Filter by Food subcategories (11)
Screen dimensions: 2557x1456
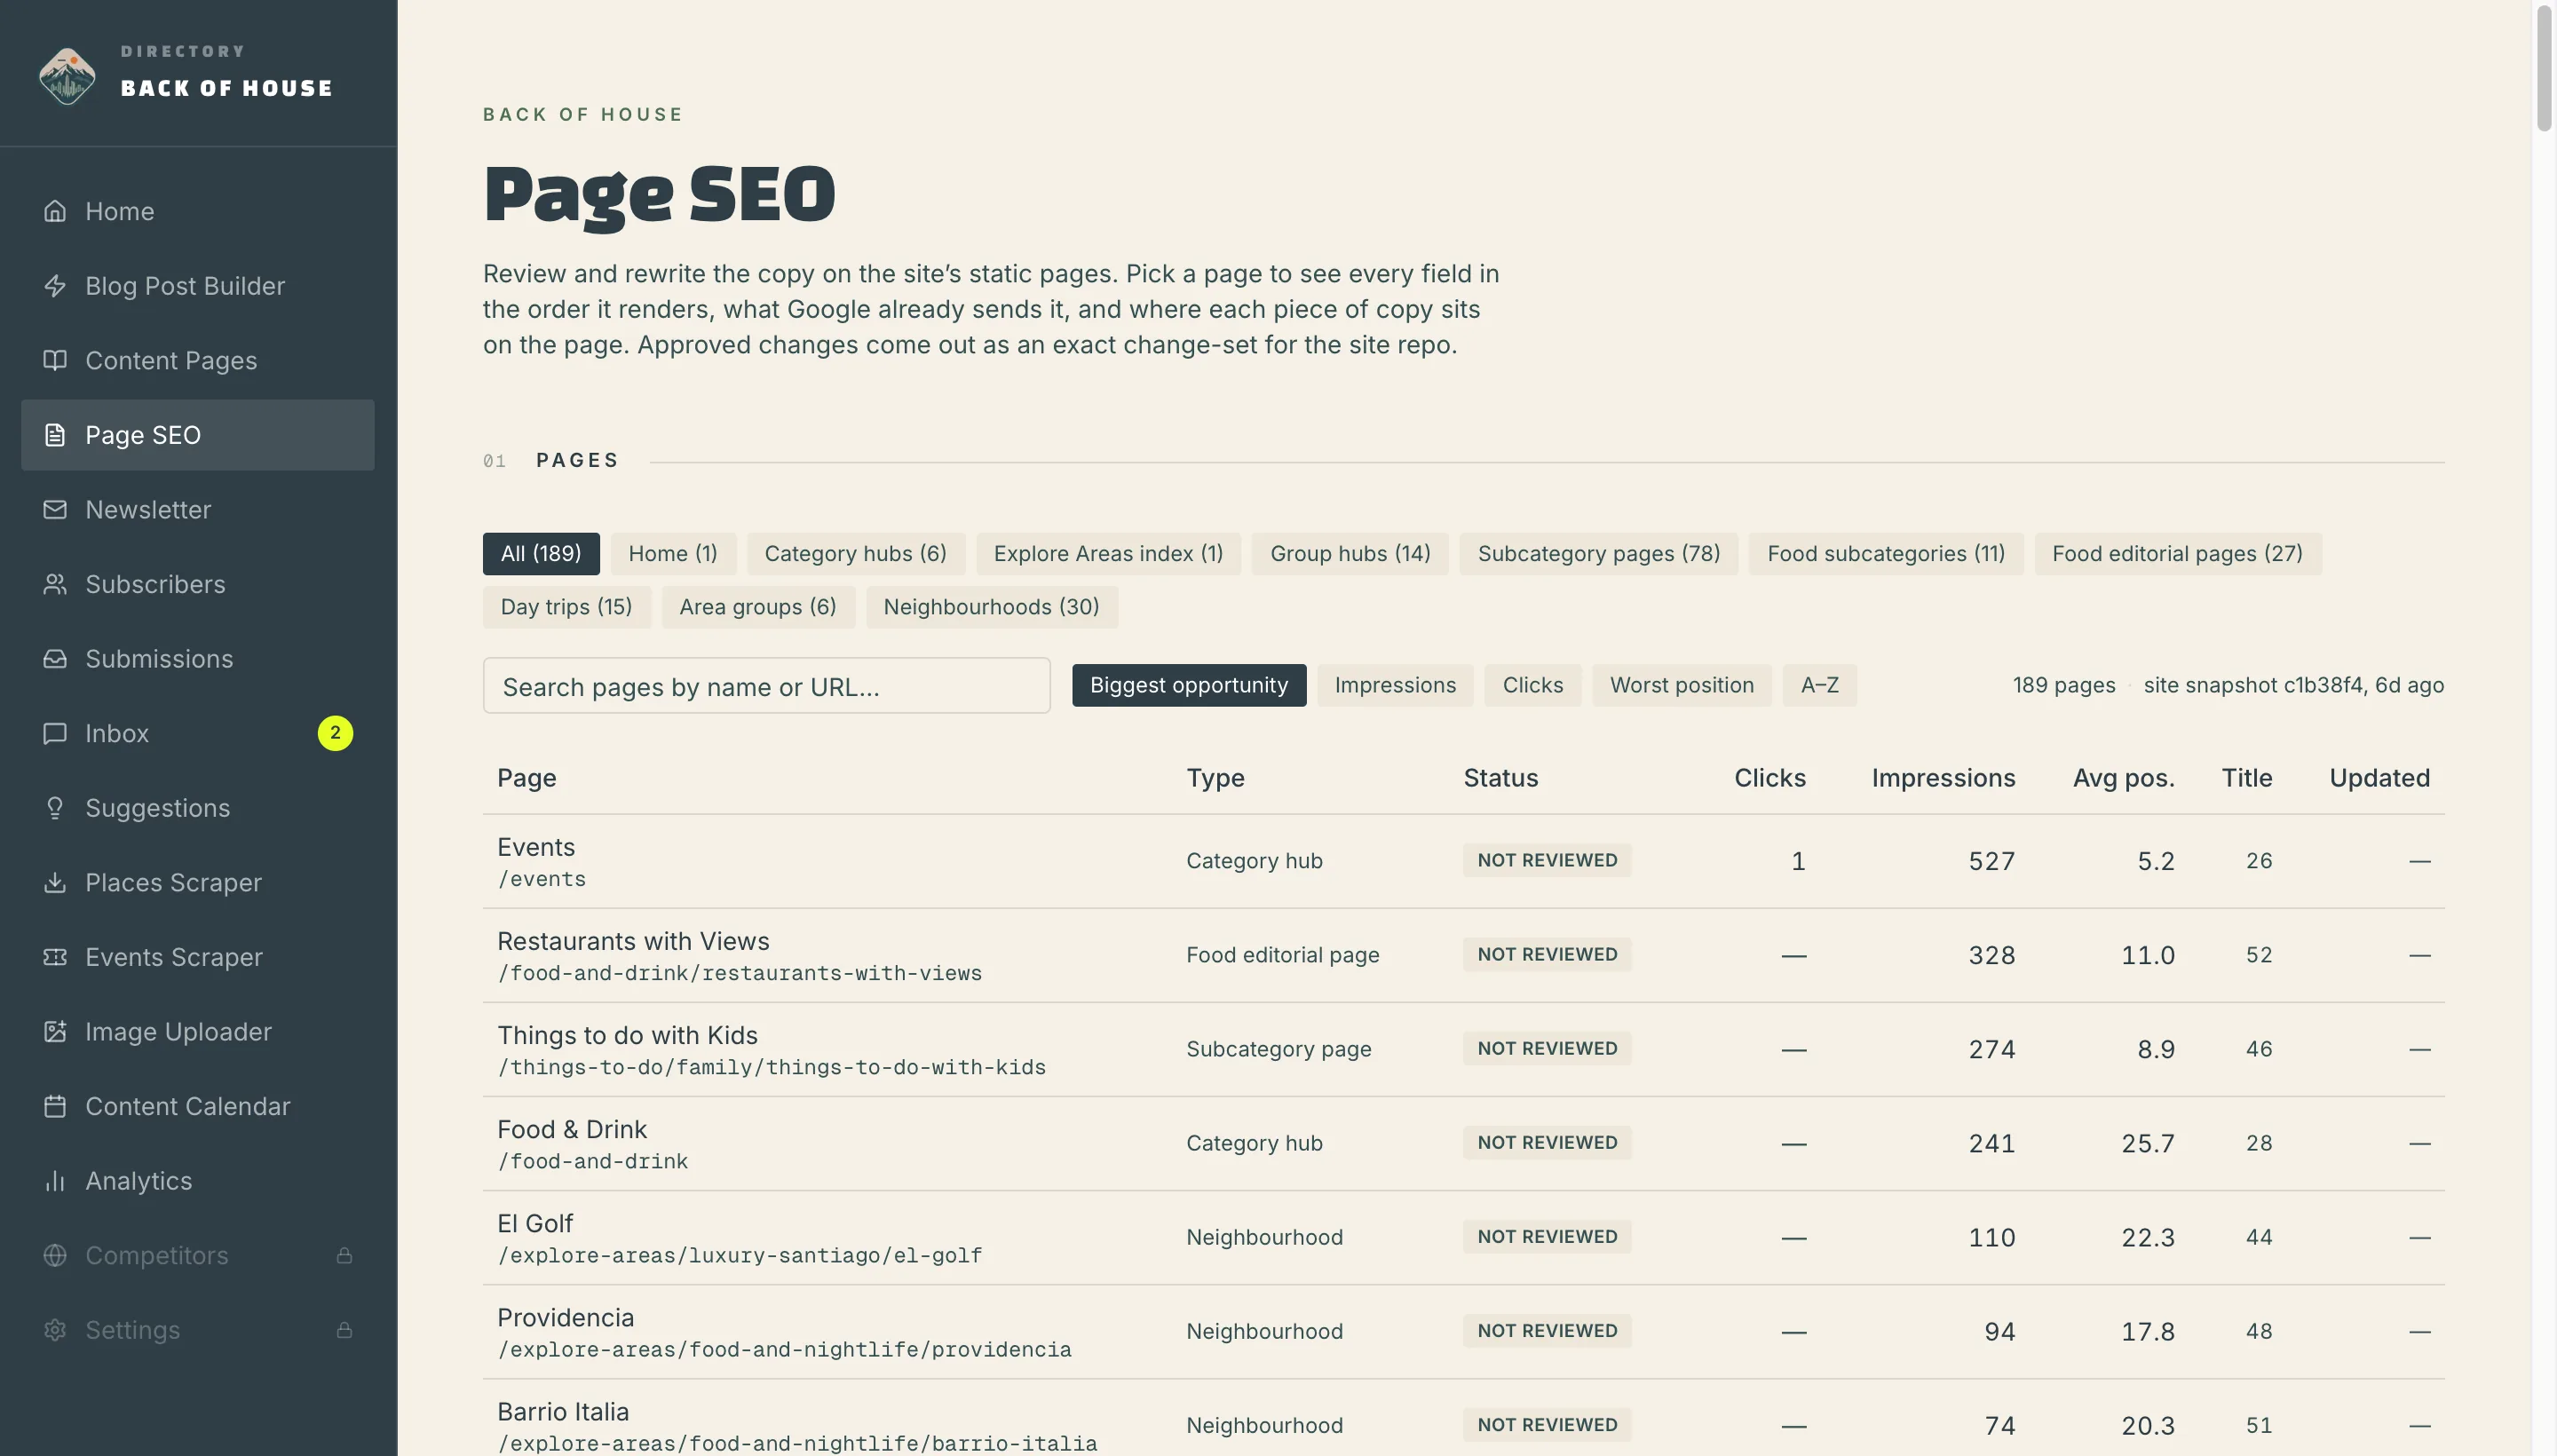click(x=1886, y=554)
